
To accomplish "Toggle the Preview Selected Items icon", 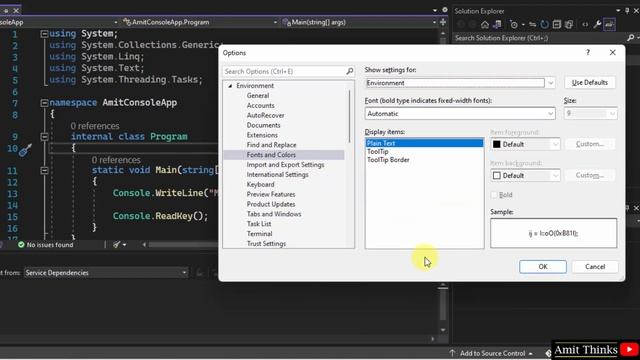I will tap(609, 24).
